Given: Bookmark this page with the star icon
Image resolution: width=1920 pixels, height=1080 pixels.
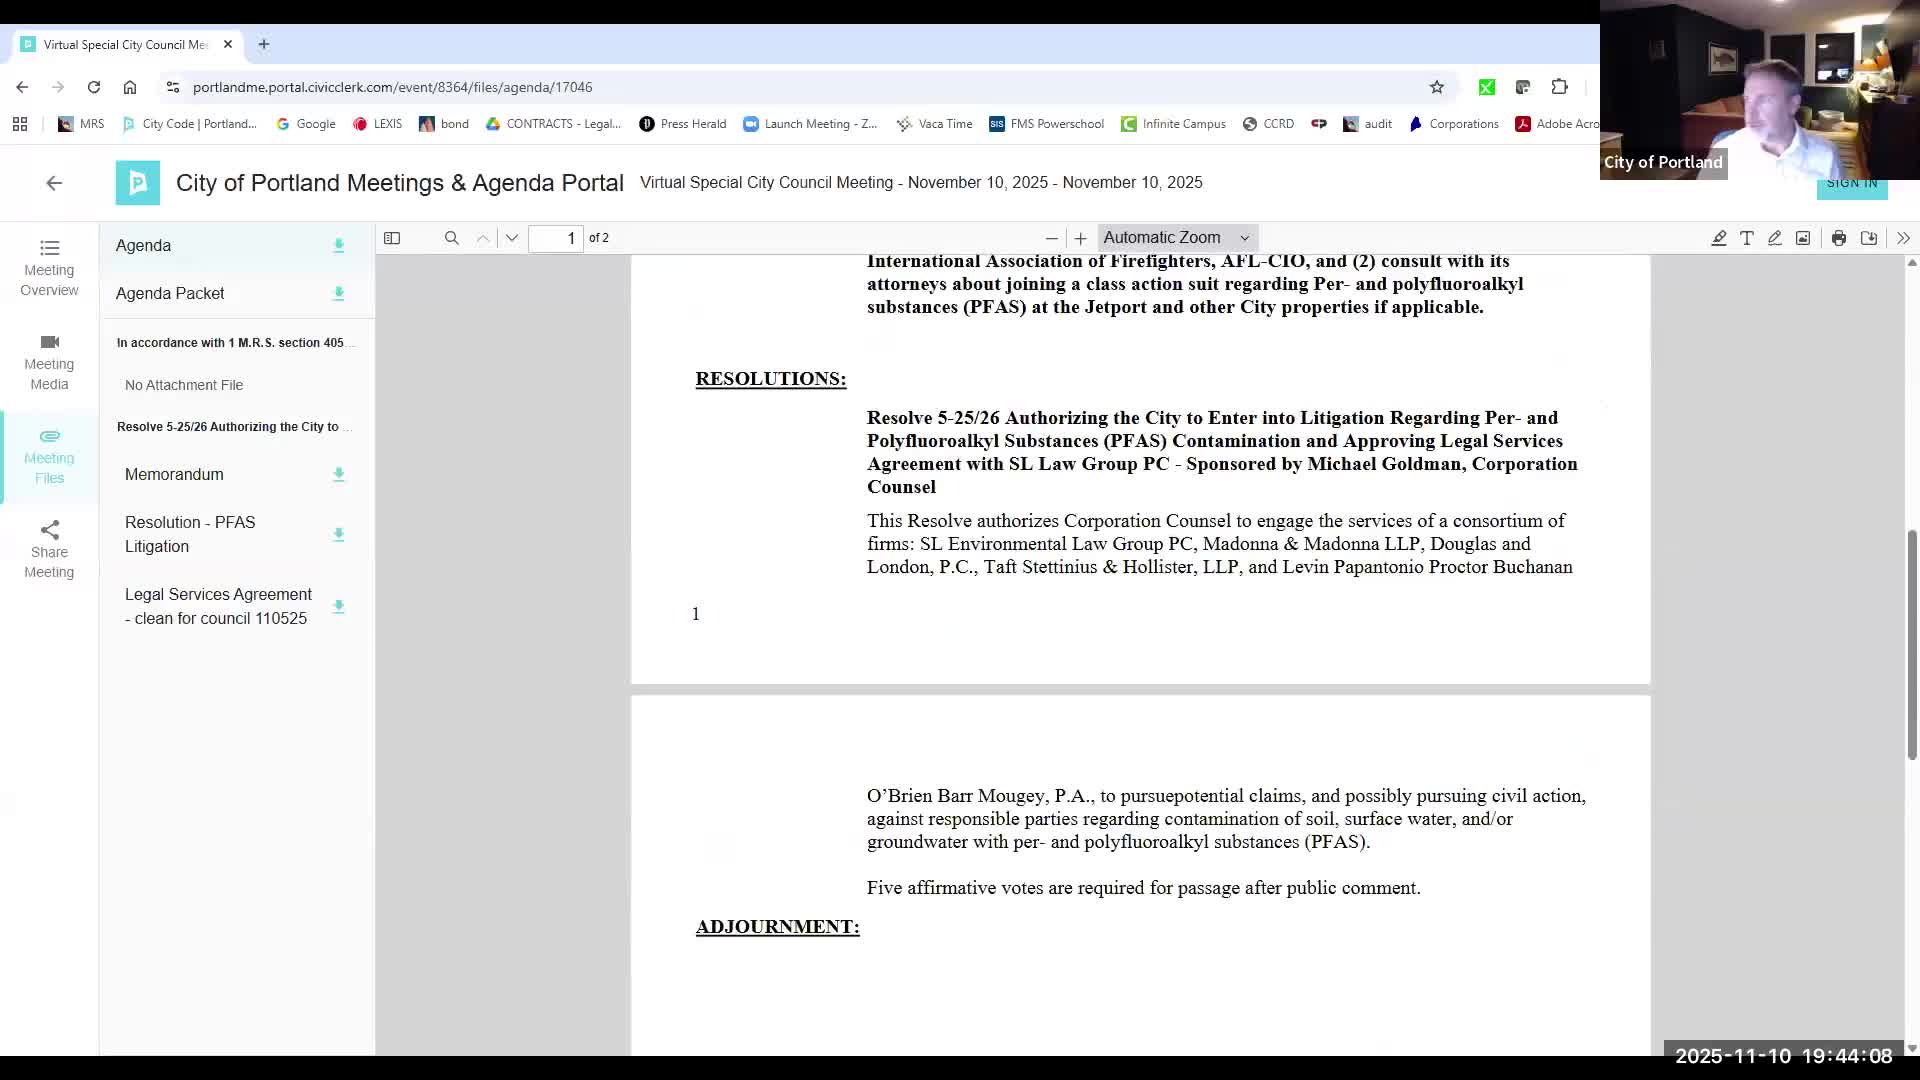Looking at the screenshot, I should click(x=1436, y=87).
